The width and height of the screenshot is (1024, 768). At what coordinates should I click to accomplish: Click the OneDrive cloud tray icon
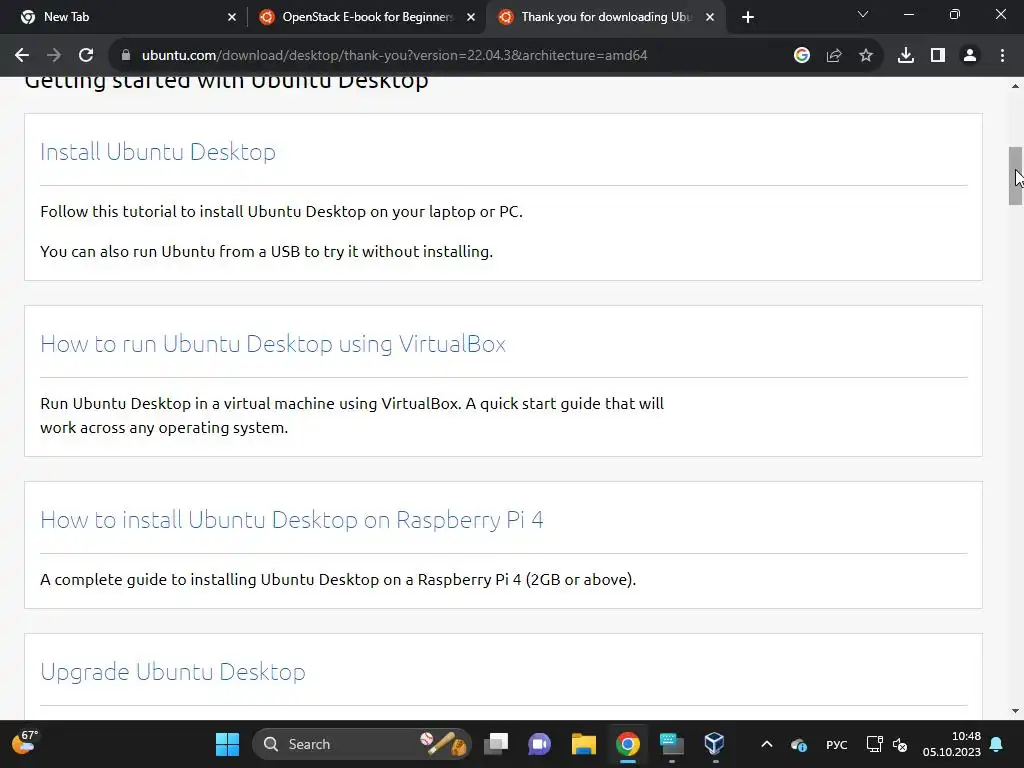coord(799,744)
